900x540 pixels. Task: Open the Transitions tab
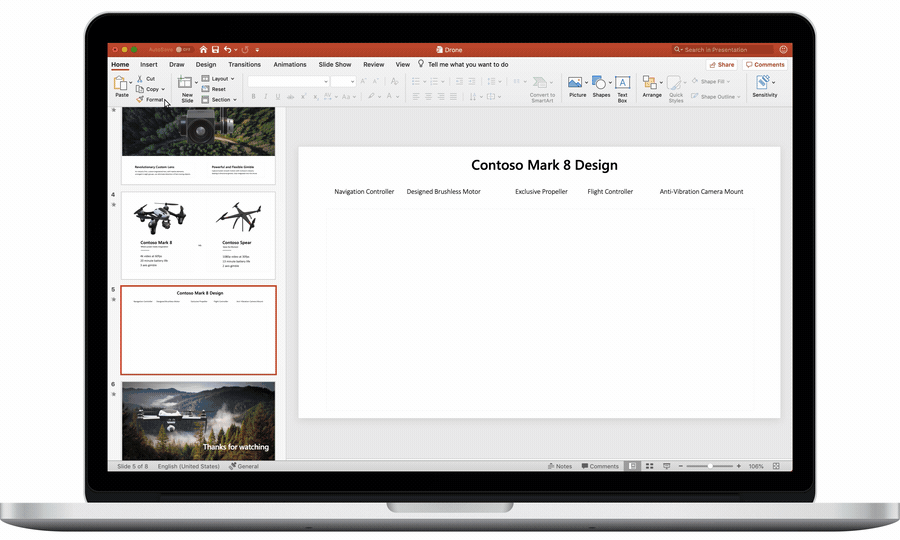(x=244, y=64)
